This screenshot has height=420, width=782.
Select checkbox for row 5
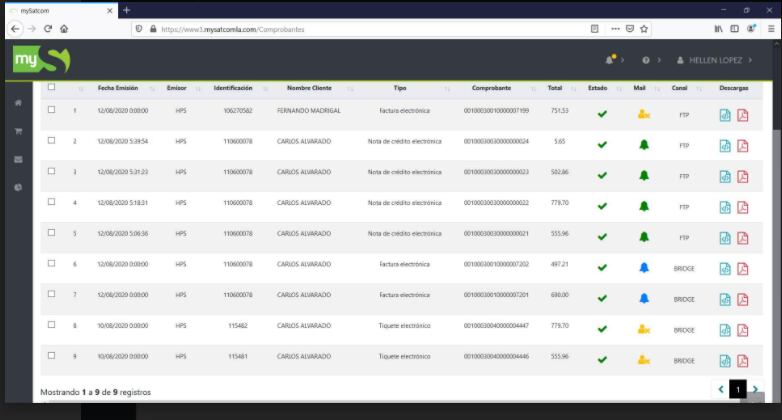click(x=51, y=233)
